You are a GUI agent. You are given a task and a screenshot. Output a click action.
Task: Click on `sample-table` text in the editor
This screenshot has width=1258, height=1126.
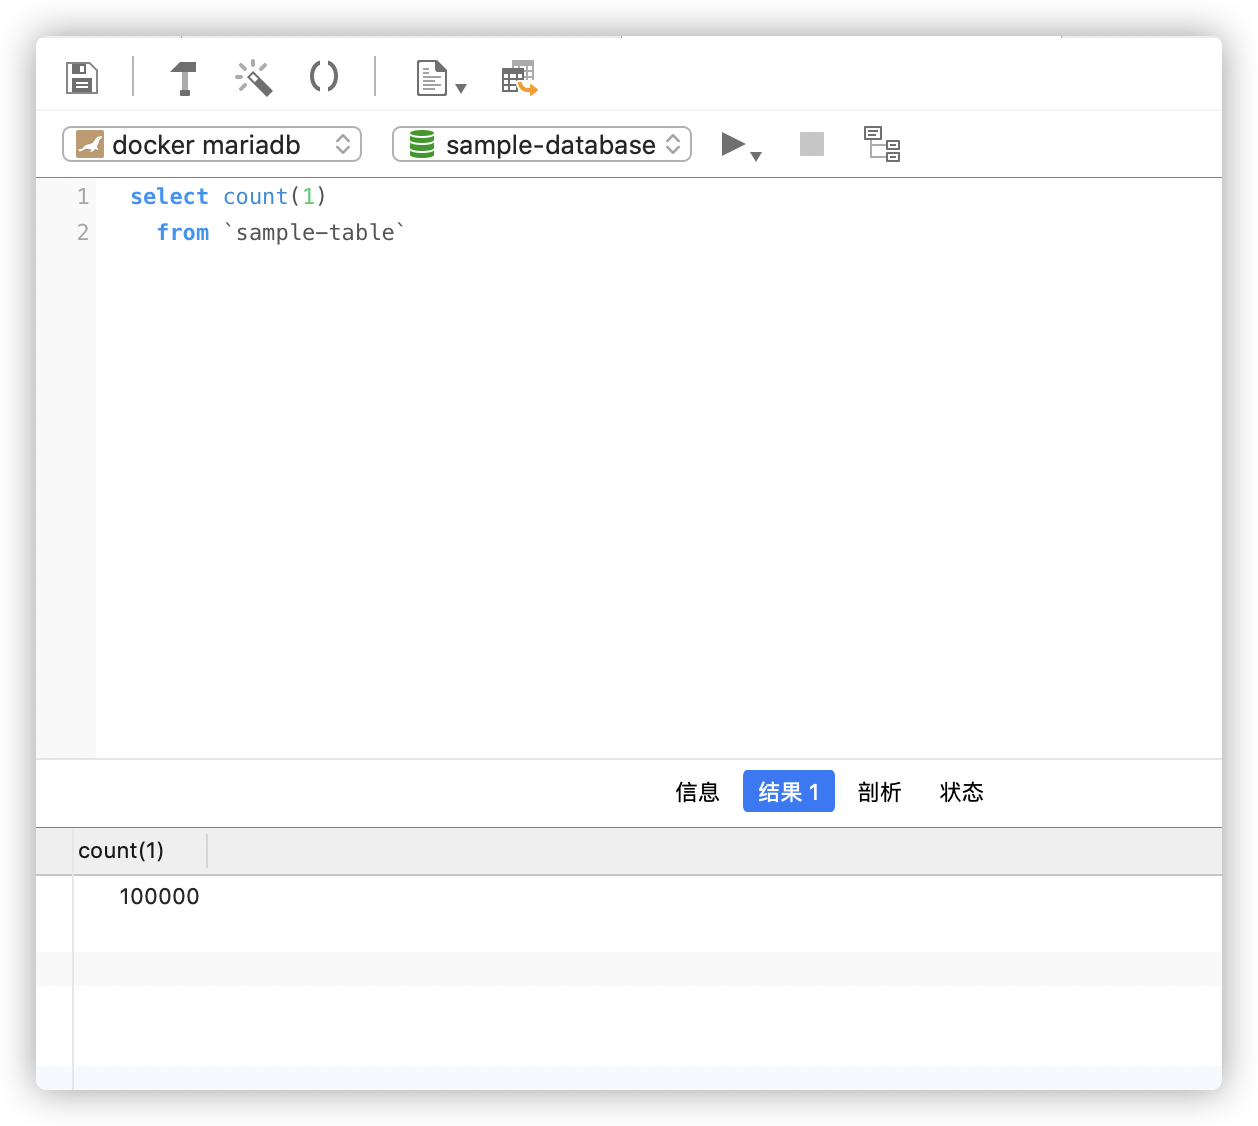[x=315, y=233]
